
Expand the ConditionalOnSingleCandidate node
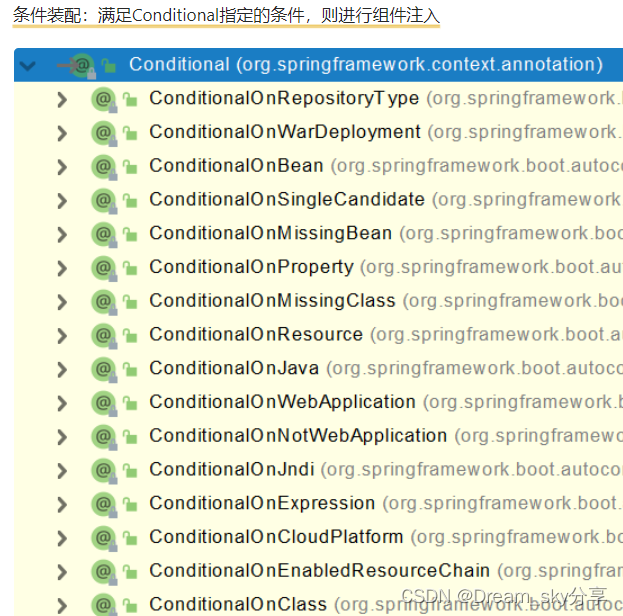(62, 201)
